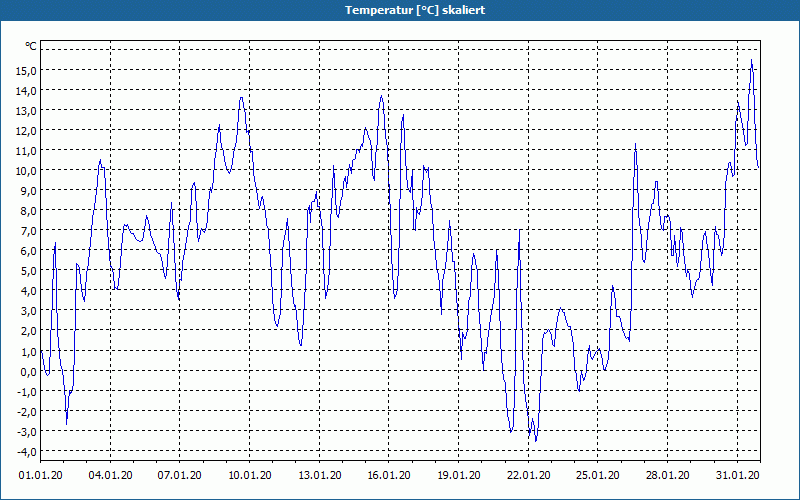
Task: Click the chart title 'Temperatur [°C] skaliert'
Action: coord(415,10)
